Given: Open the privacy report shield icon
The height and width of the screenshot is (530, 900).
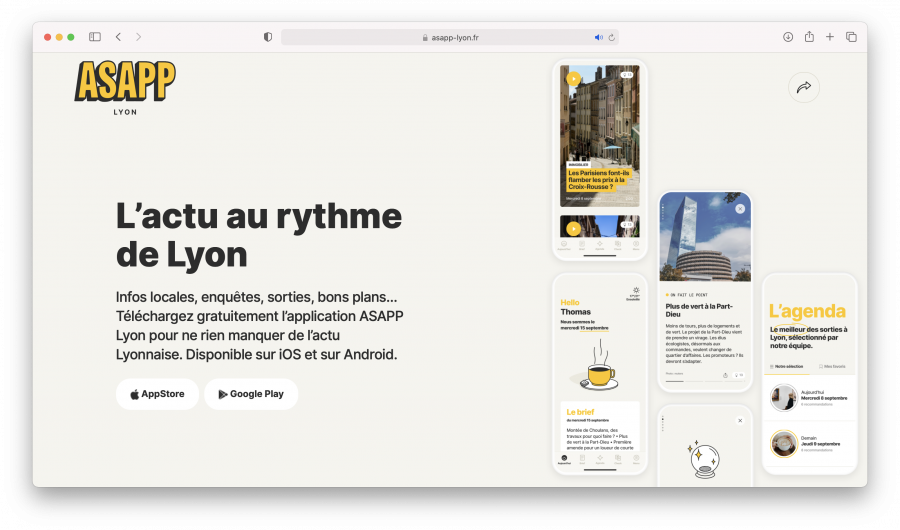Looking at the screenshot, I should pyautogui.click(x=267, y=37).
